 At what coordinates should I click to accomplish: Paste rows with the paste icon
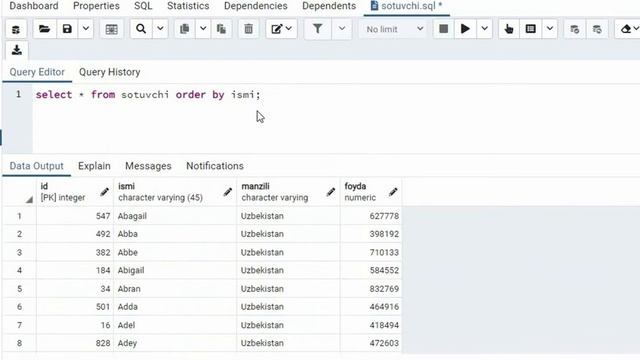tap(222, 29)
